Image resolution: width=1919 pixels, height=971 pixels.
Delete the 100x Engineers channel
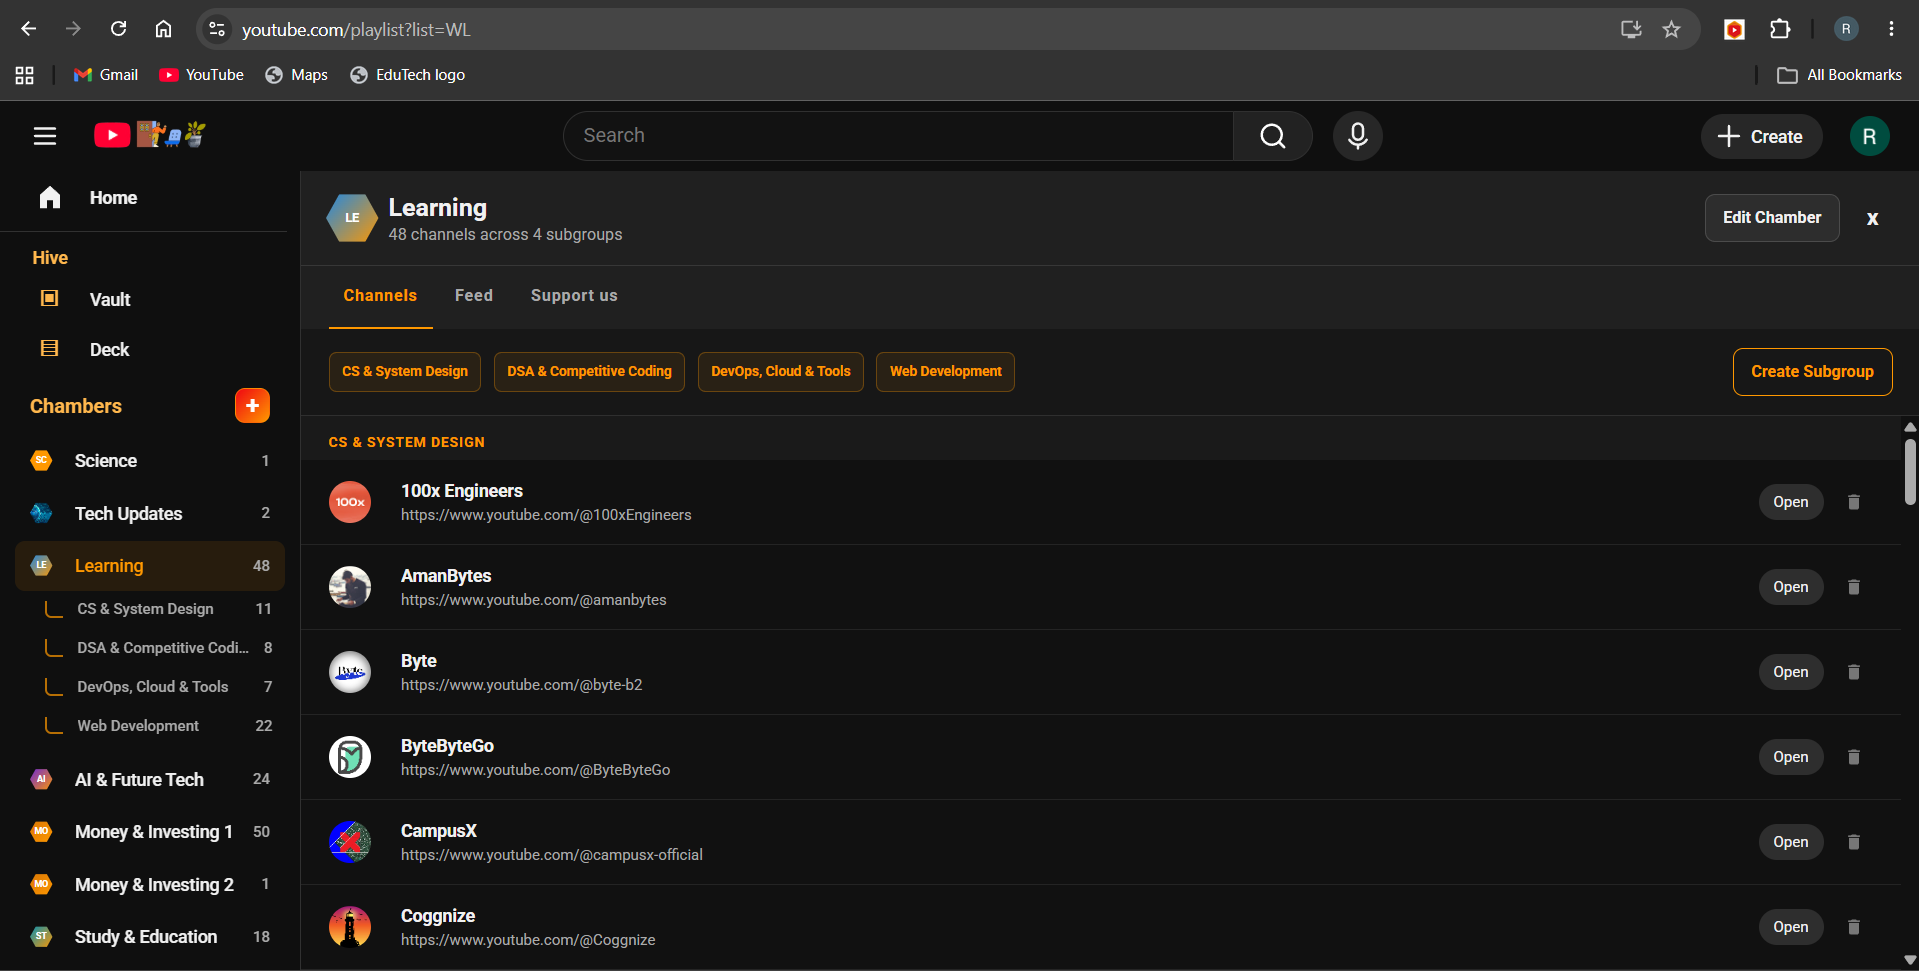point(1853,502)
